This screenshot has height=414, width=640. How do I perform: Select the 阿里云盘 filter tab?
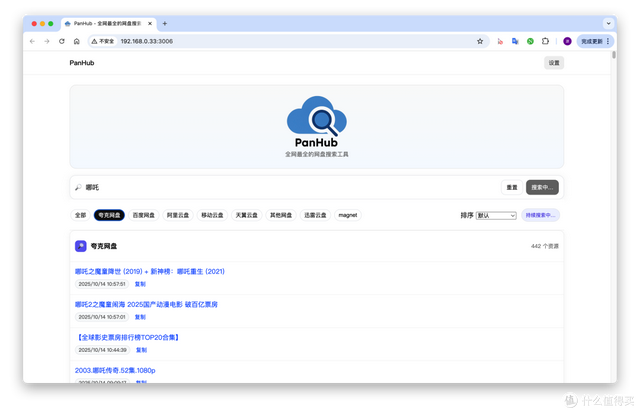pos(178,215)
